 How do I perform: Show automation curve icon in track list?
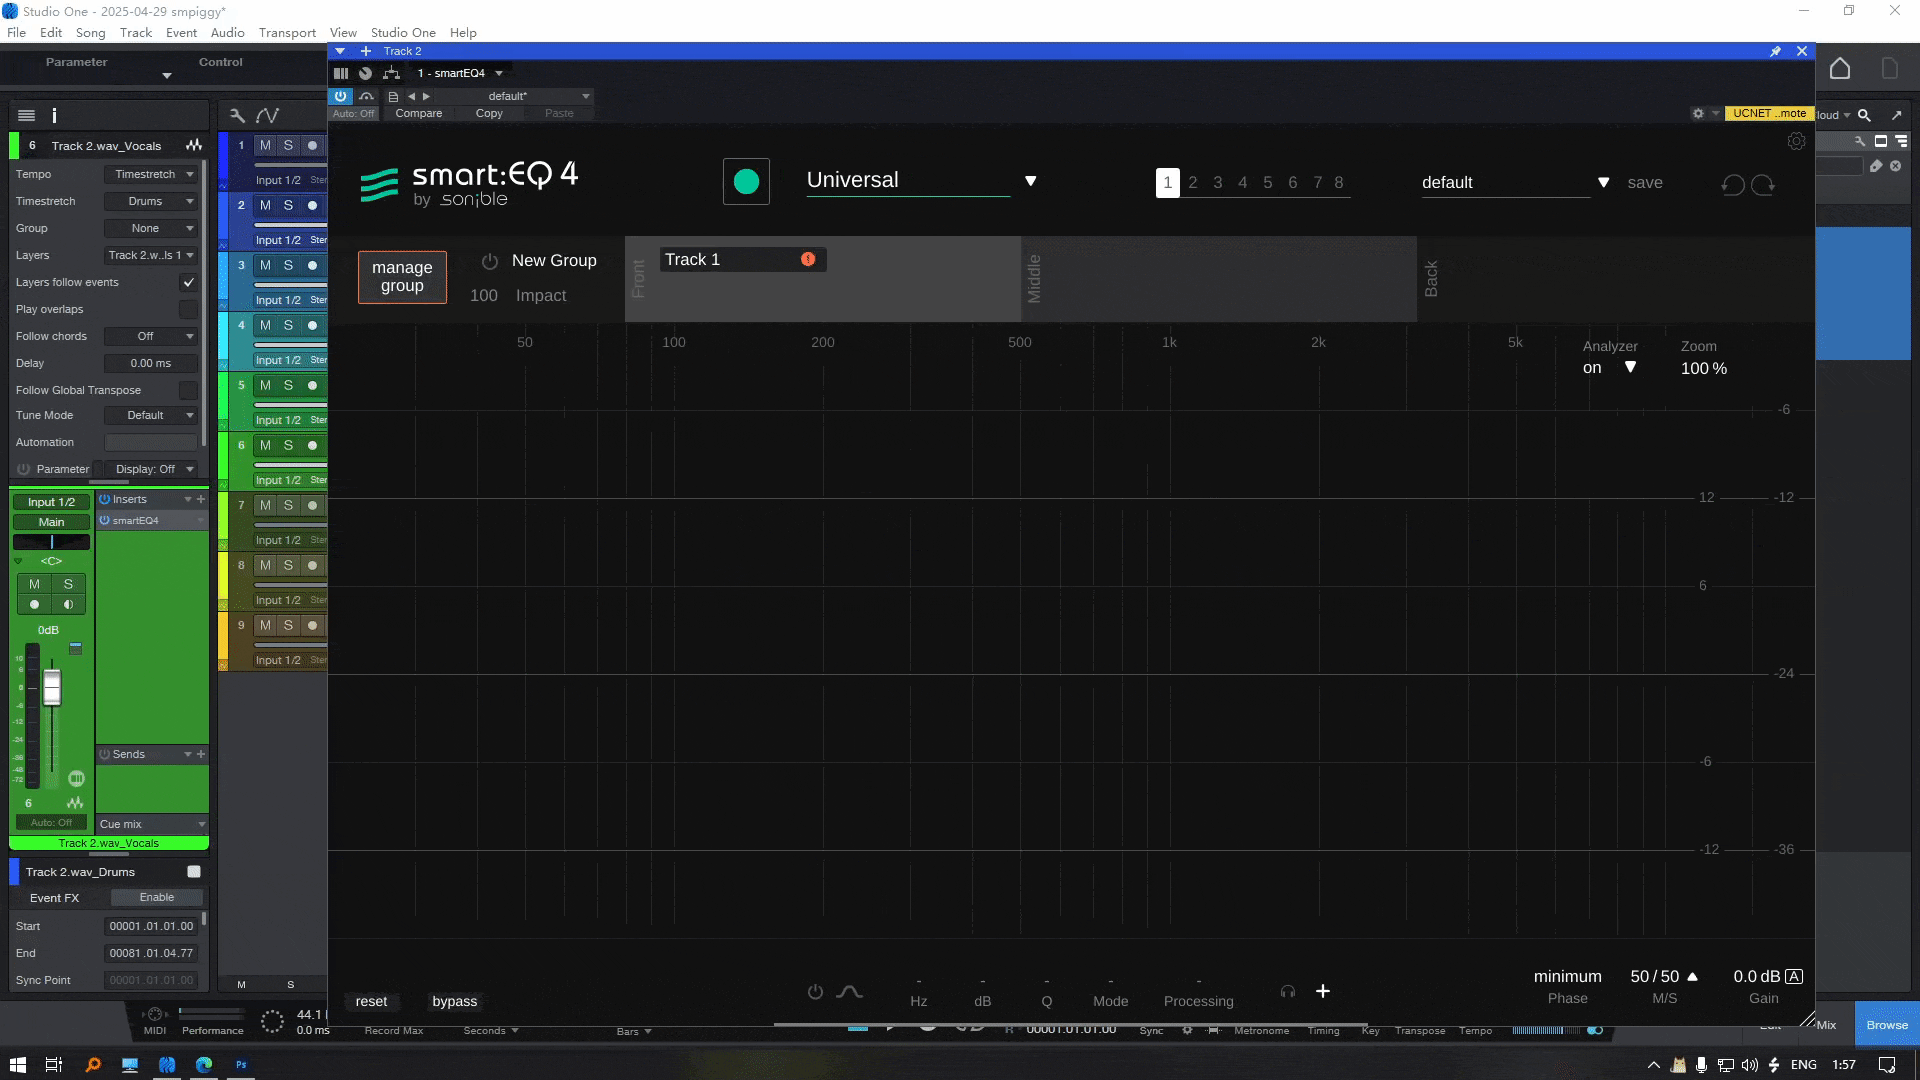(x=267, y=115)
